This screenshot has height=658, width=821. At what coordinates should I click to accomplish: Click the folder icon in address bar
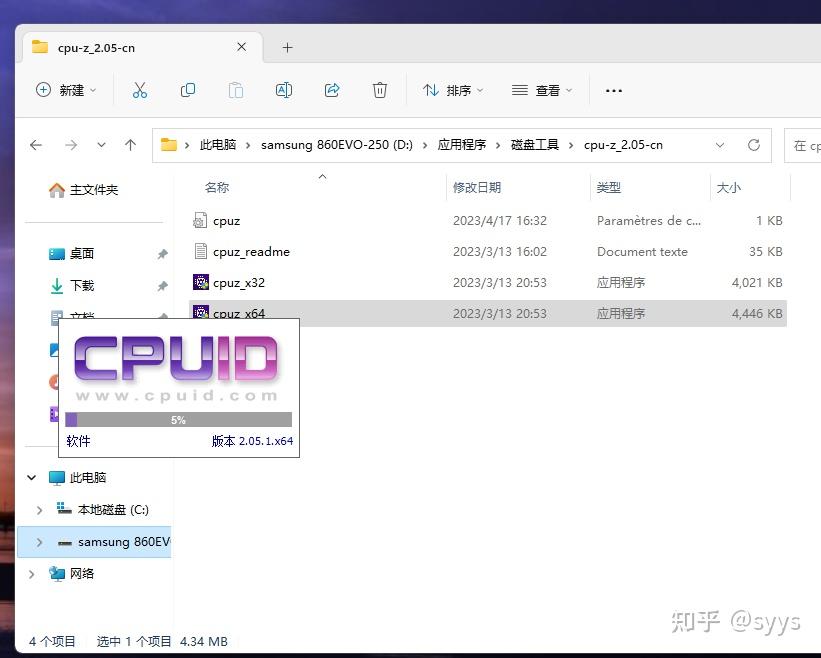[x=169, y=144]
